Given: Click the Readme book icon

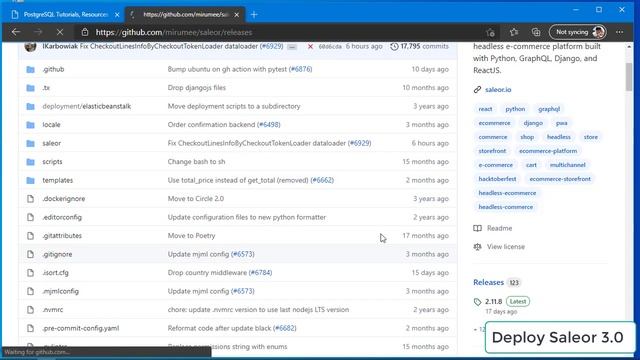Looking at the screenshot, I should 477,228.
